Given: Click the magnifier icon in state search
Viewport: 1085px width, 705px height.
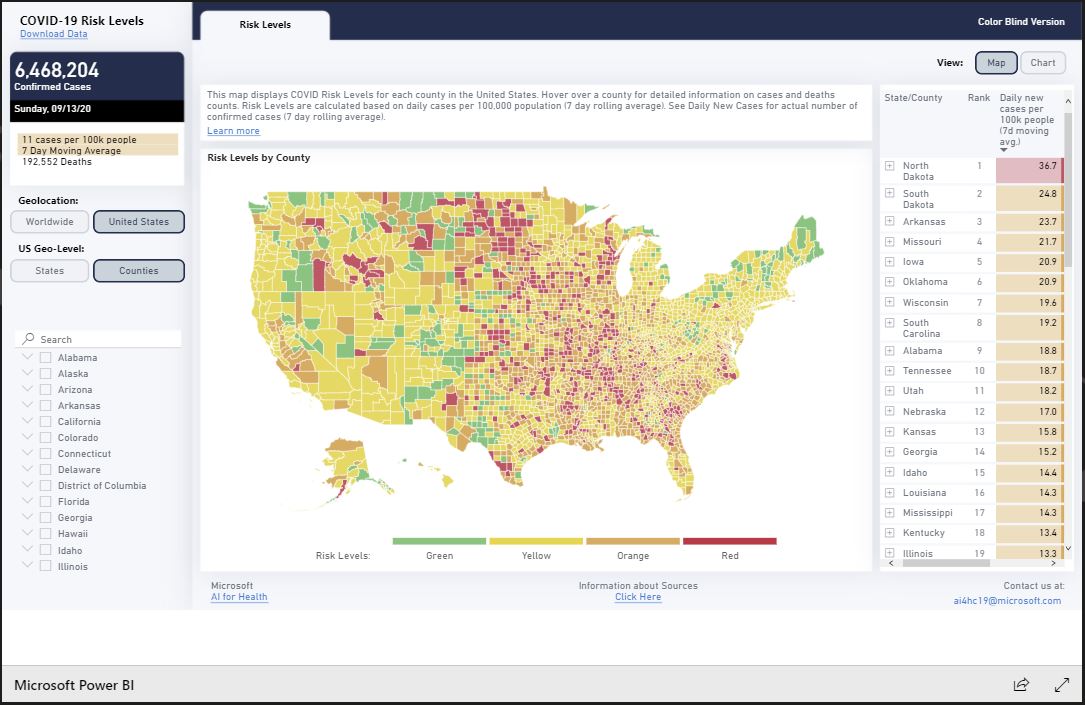Looking at the screenshot, I should 28,339.
